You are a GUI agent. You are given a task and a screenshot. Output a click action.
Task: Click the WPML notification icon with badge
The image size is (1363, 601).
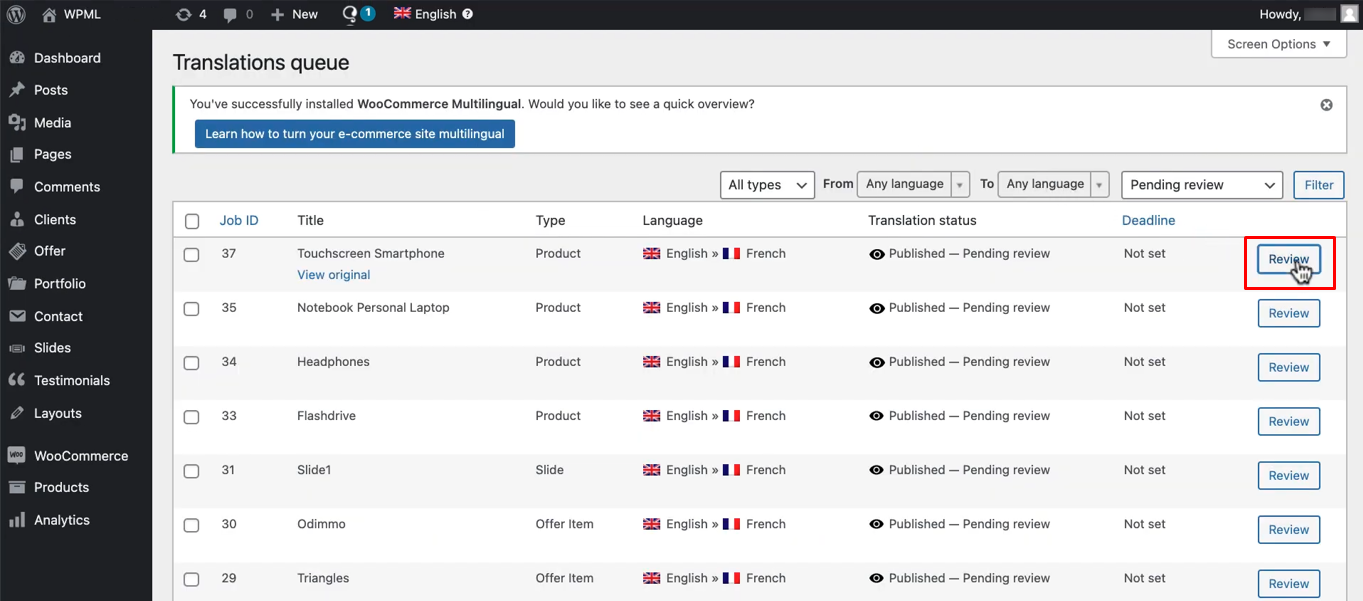[x=357, y=14]
